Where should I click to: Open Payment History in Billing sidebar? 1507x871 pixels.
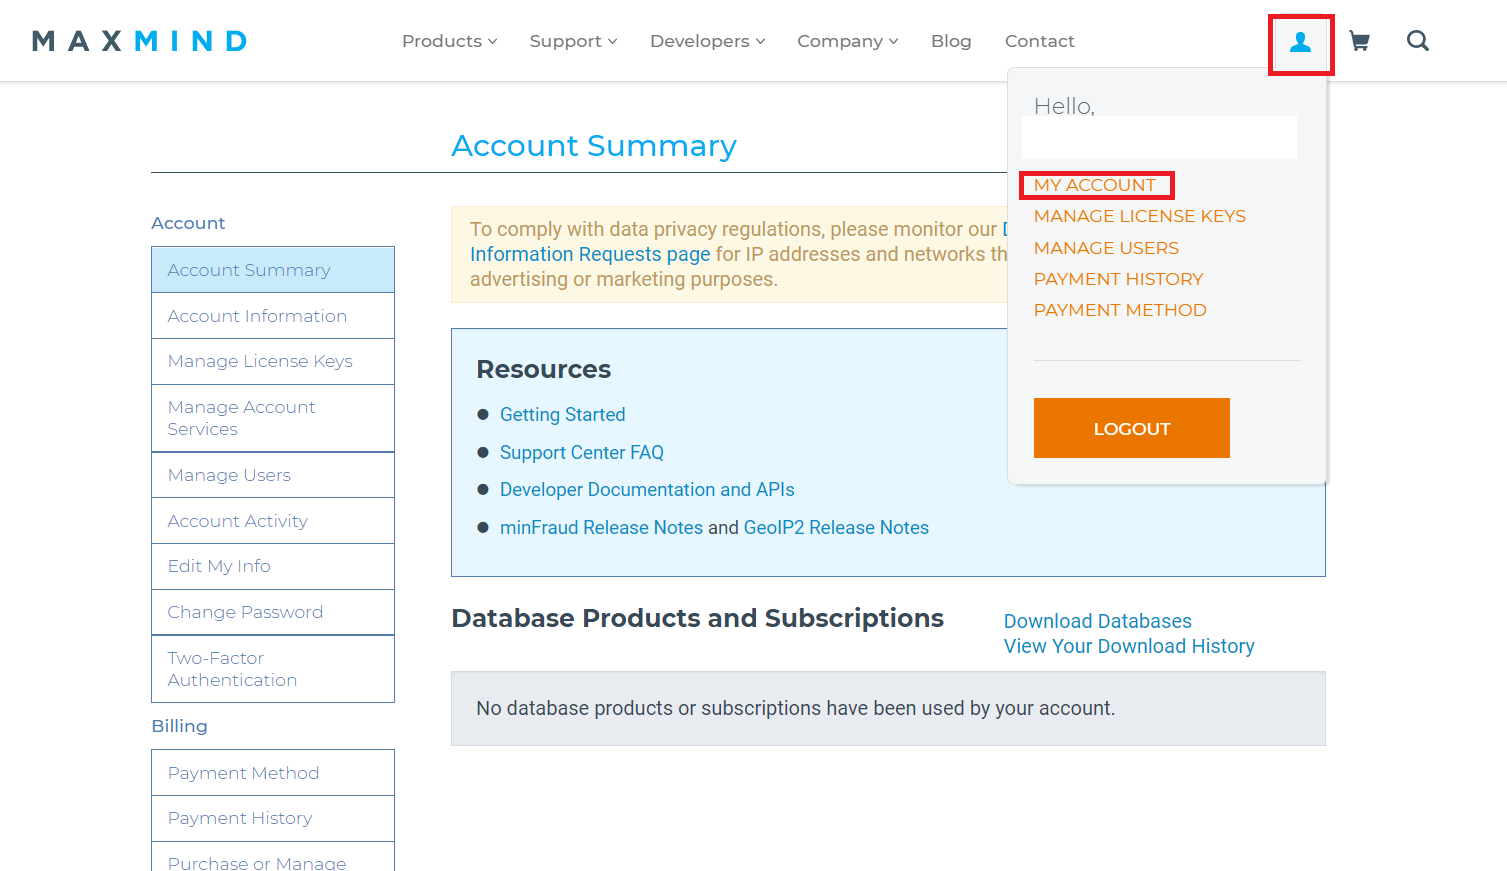[x=273, y=818]
